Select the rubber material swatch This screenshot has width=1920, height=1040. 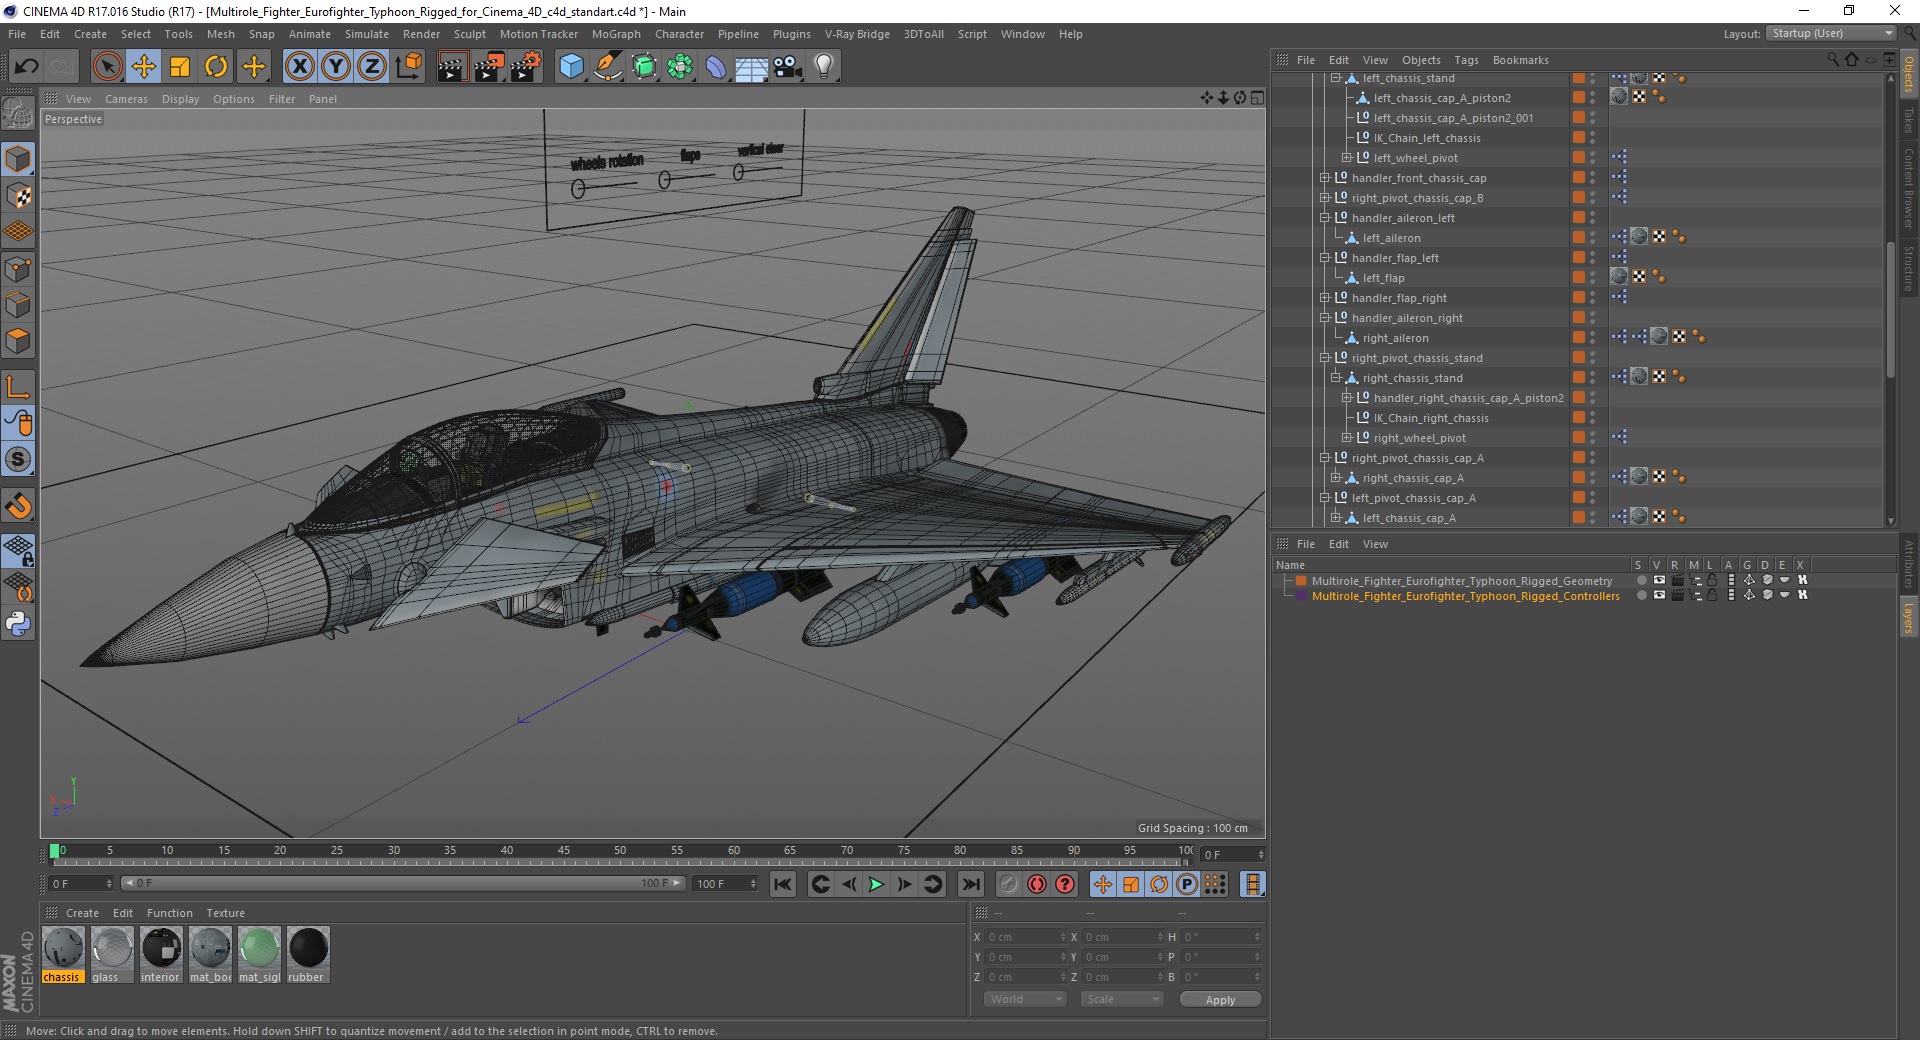click(x=308, y=955)
